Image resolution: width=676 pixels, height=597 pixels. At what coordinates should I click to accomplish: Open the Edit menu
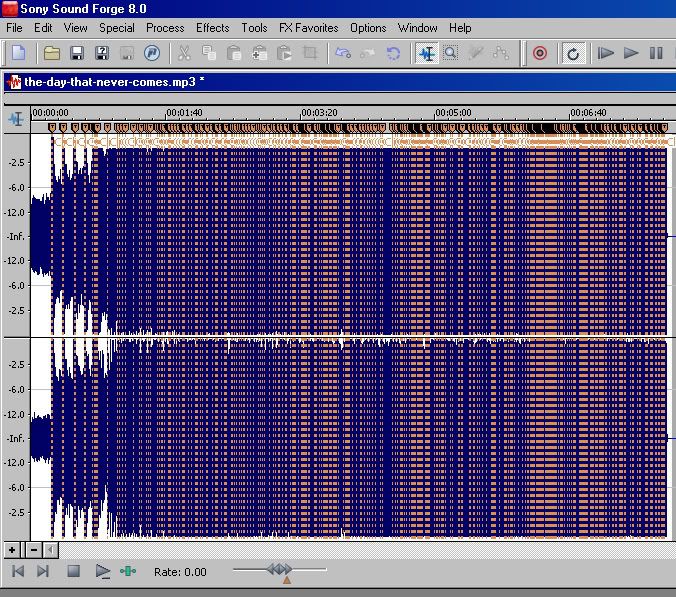[x=43, y=28]
